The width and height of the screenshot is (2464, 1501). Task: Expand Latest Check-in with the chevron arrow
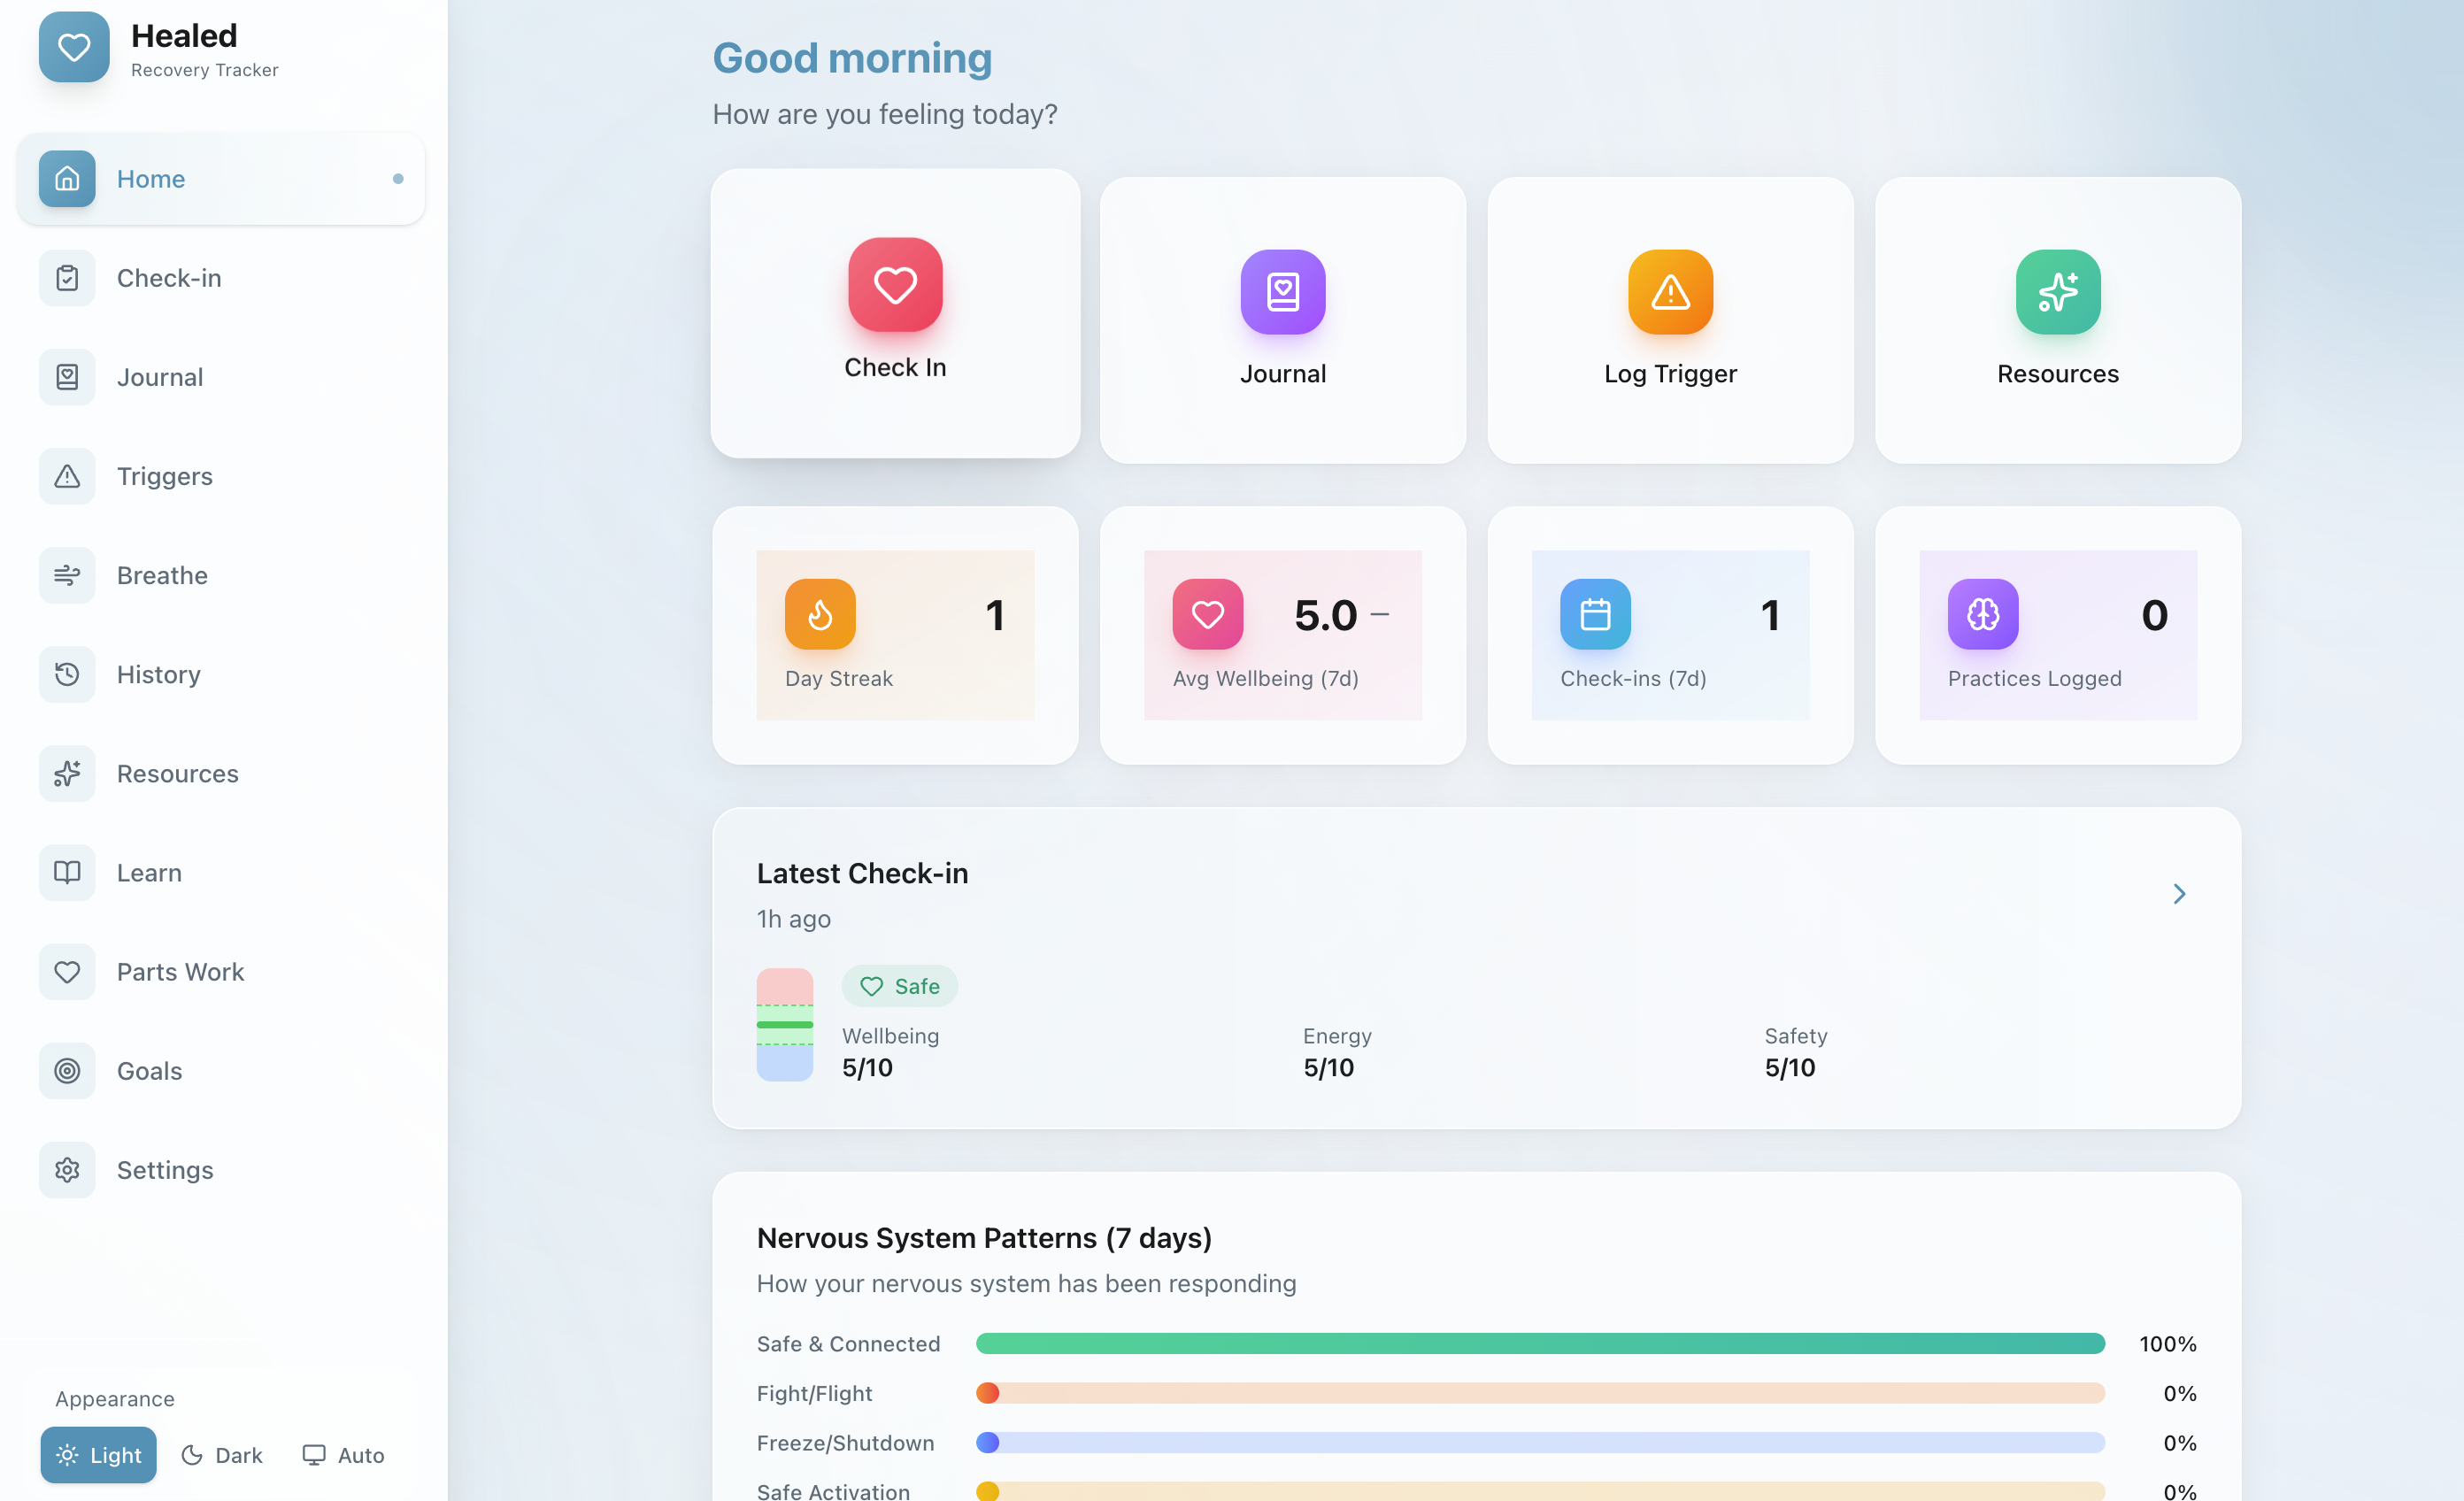pos(2179,893)
